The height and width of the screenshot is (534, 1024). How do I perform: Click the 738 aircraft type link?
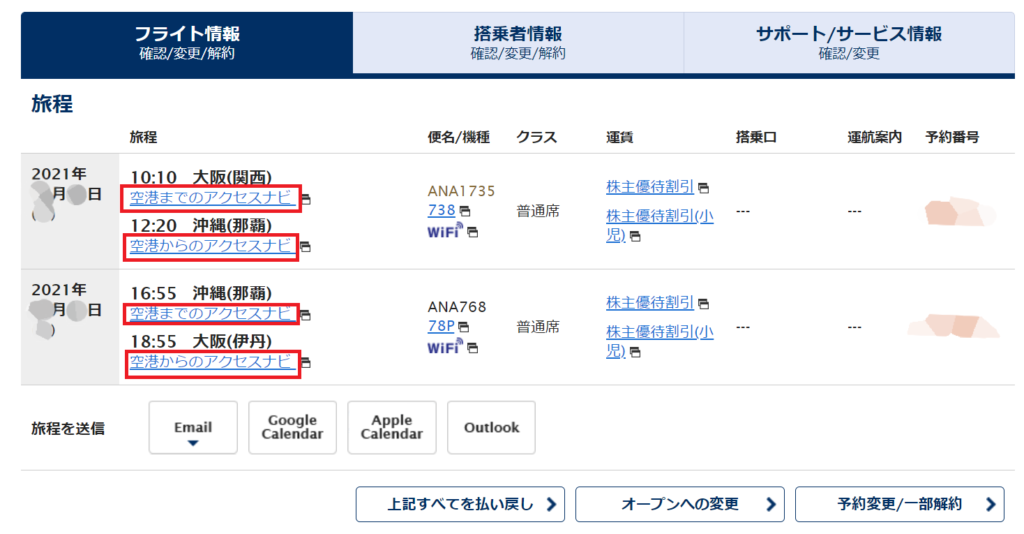(441, 211)
